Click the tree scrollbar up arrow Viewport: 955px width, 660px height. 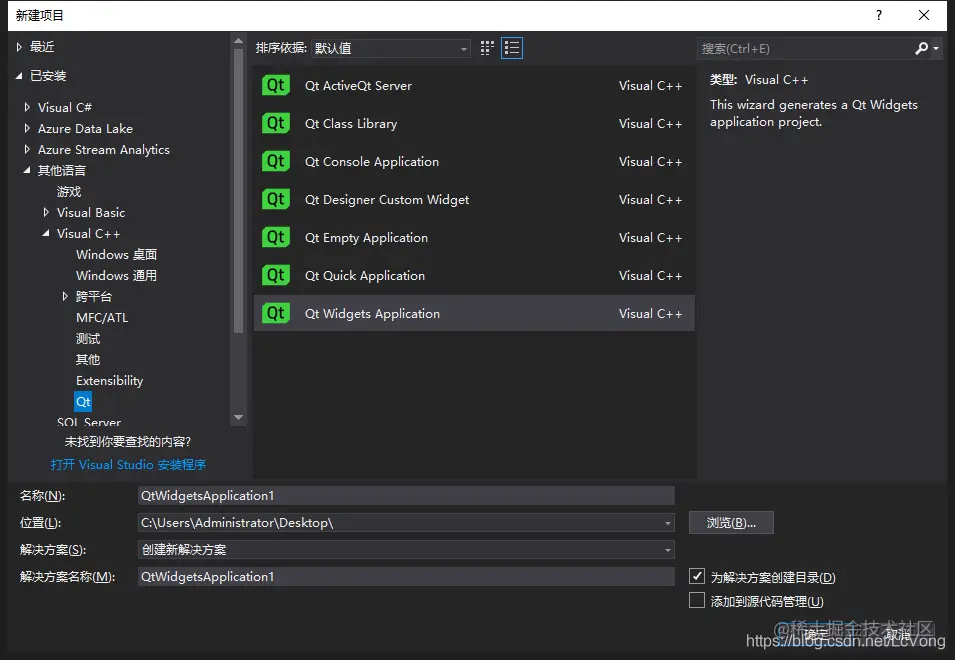click(239, 41)
